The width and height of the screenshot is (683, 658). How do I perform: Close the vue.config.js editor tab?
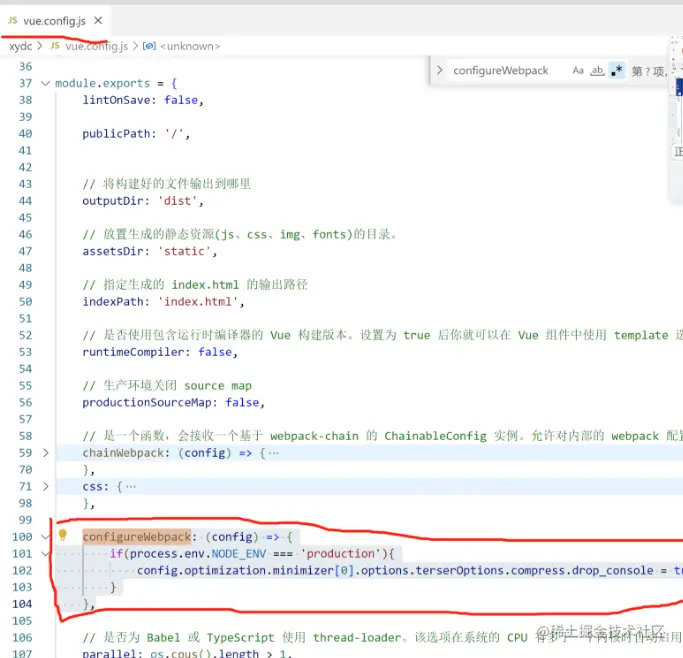tap(98, 20)
